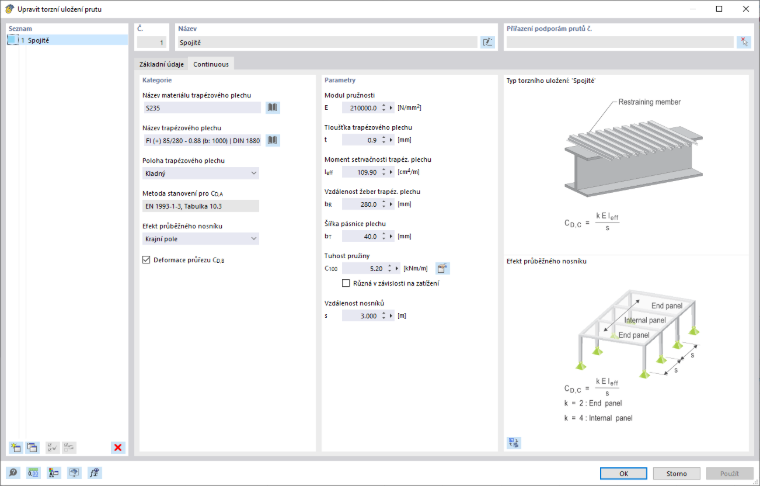Click into the Název field with Spojitě

coord(327,42)
